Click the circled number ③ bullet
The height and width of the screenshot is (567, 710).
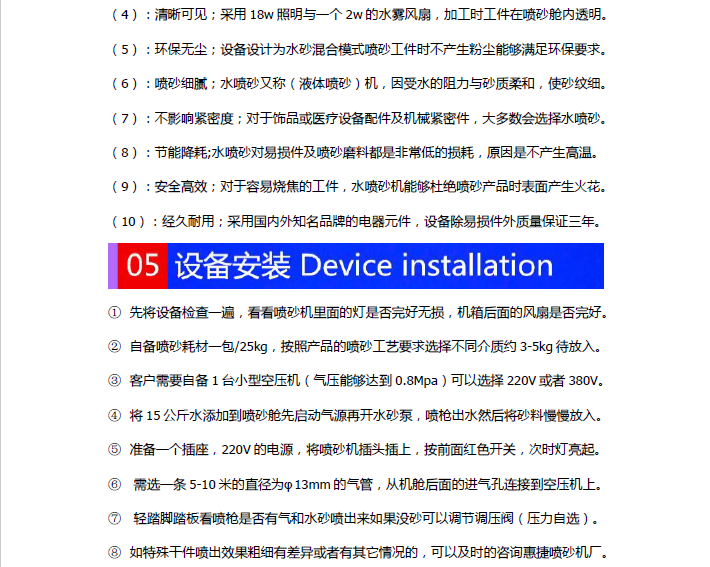click(115, 381)
